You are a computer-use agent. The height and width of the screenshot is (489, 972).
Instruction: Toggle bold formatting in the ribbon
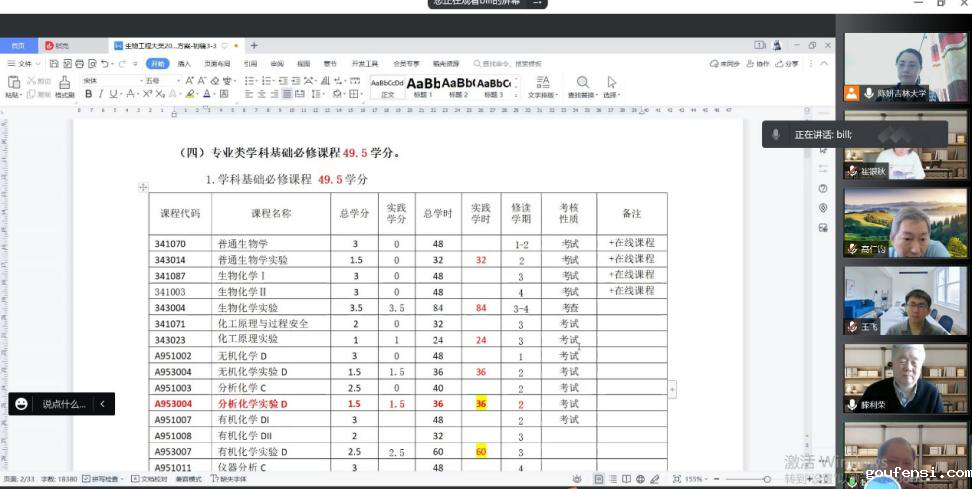coord(88,94)
